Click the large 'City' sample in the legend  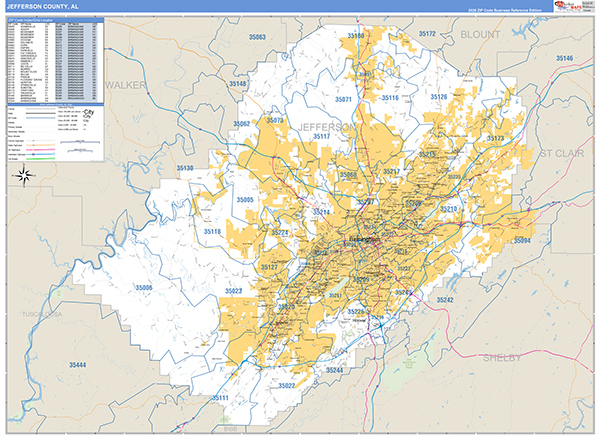[89, 112]
